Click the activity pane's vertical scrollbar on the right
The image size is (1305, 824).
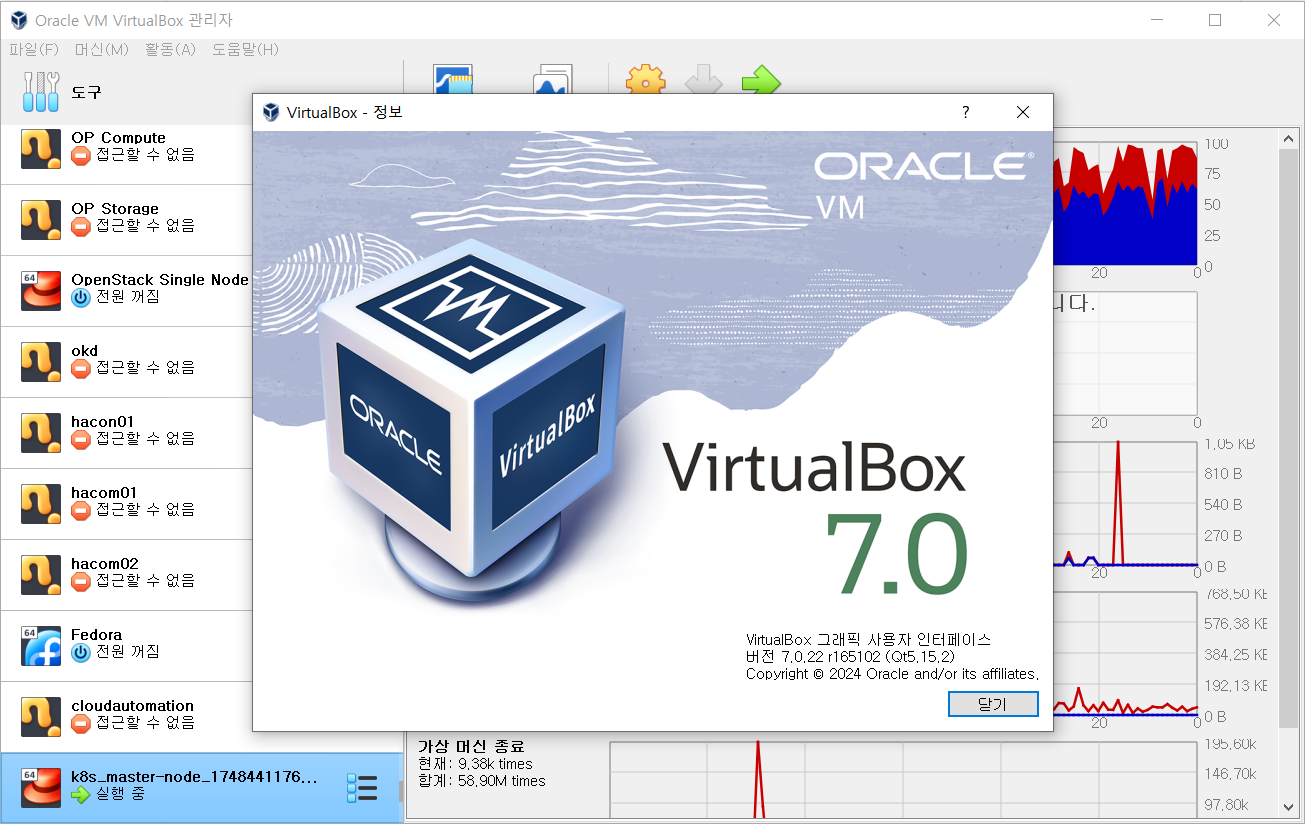pos(1288,440)
